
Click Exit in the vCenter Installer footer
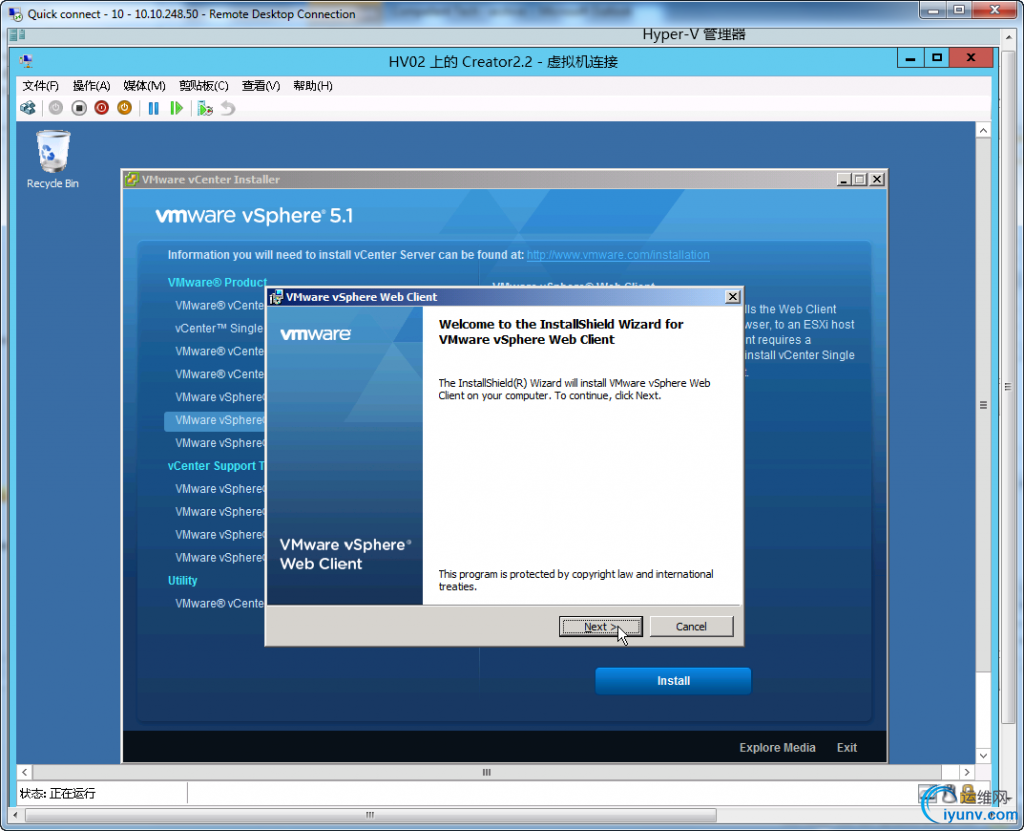[847, 747]
